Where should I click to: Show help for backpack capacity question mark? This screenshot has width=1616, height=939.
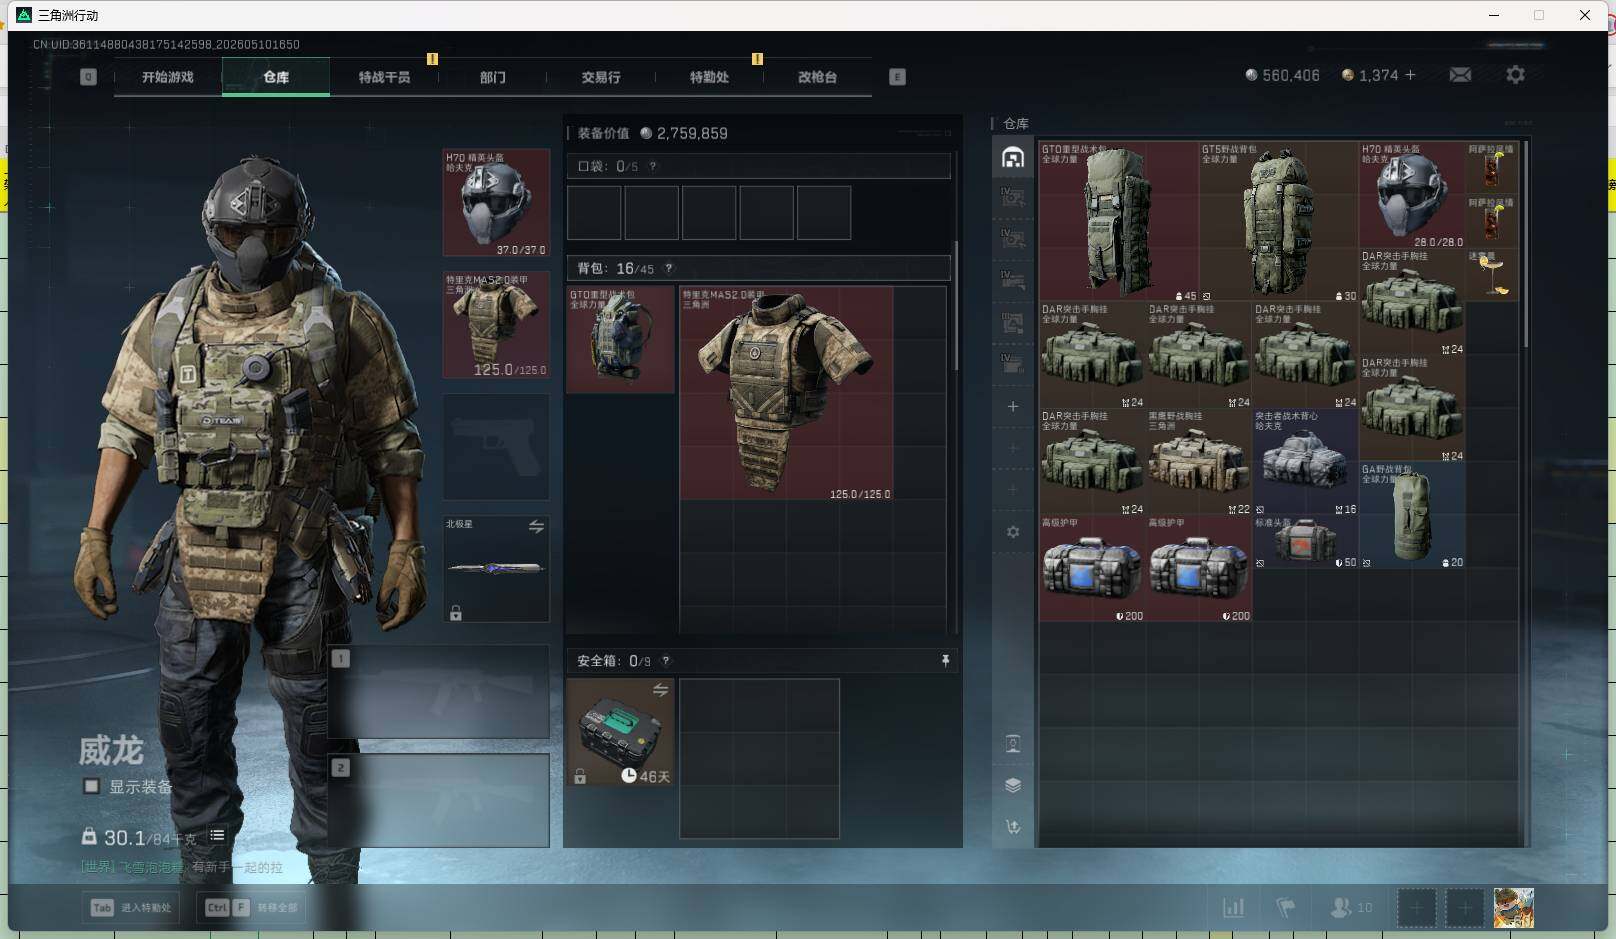[x=669, y=268]
